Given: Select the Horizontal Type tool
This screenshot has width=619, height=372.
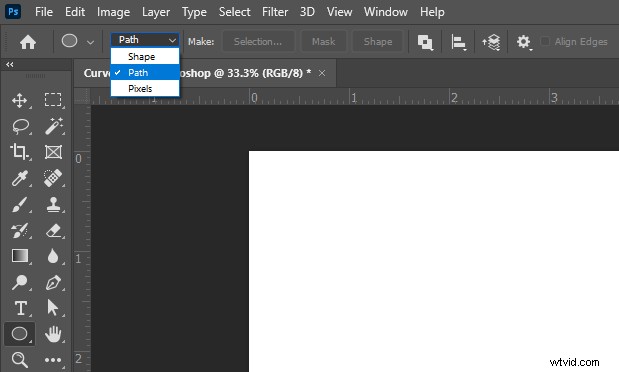Looking at the screenshot, I should click(21, 308).
